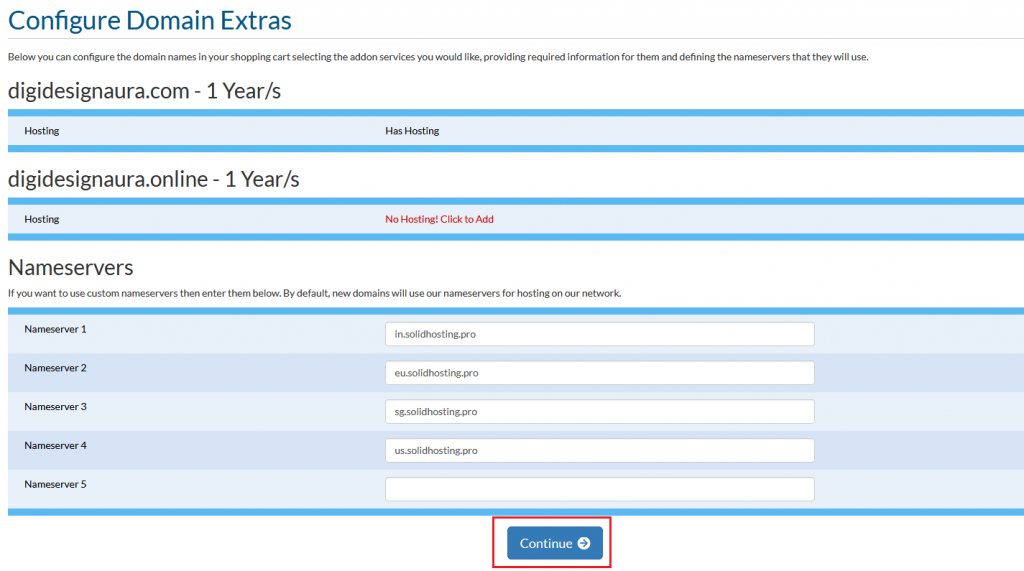Click the digidesignaura.com - 1 Year/s heading
This screenshot has height=571, width=1024.
click(144, 91)
